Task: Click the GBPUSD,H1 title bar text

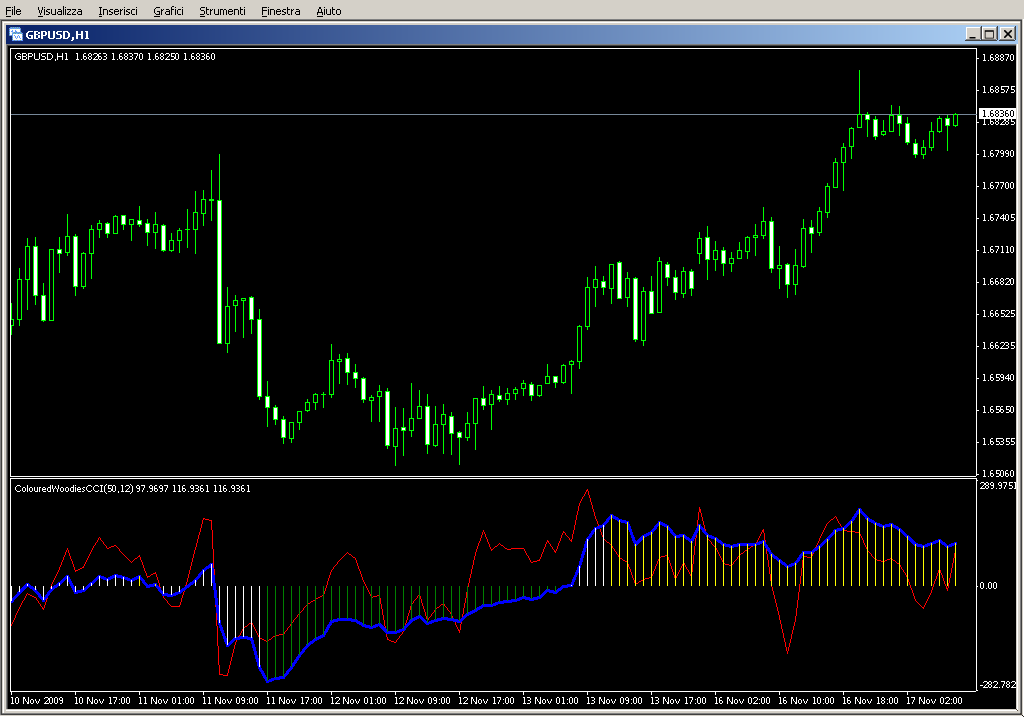Action: pyautogui.click(x=57, y=35)
